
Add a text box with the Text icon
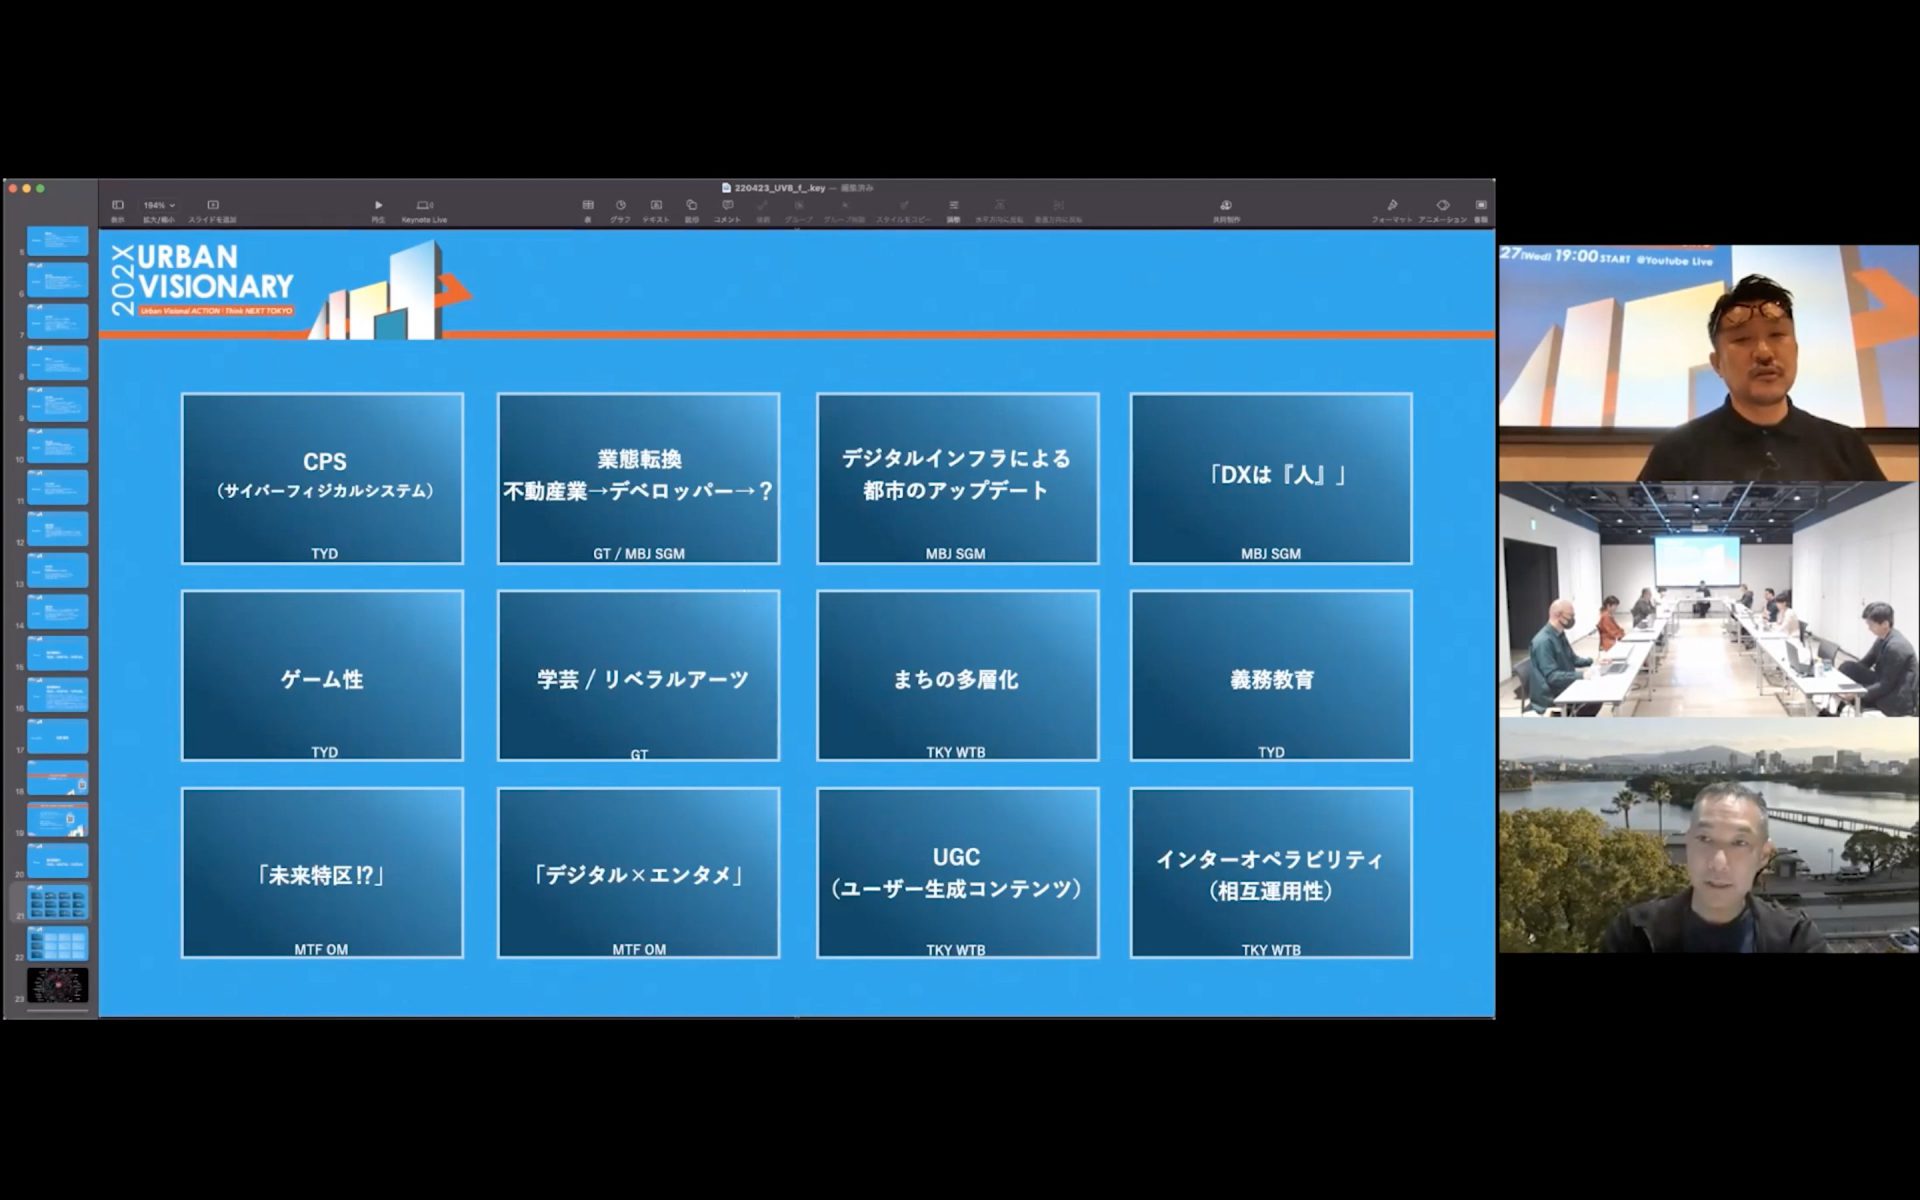pos(655,207)
